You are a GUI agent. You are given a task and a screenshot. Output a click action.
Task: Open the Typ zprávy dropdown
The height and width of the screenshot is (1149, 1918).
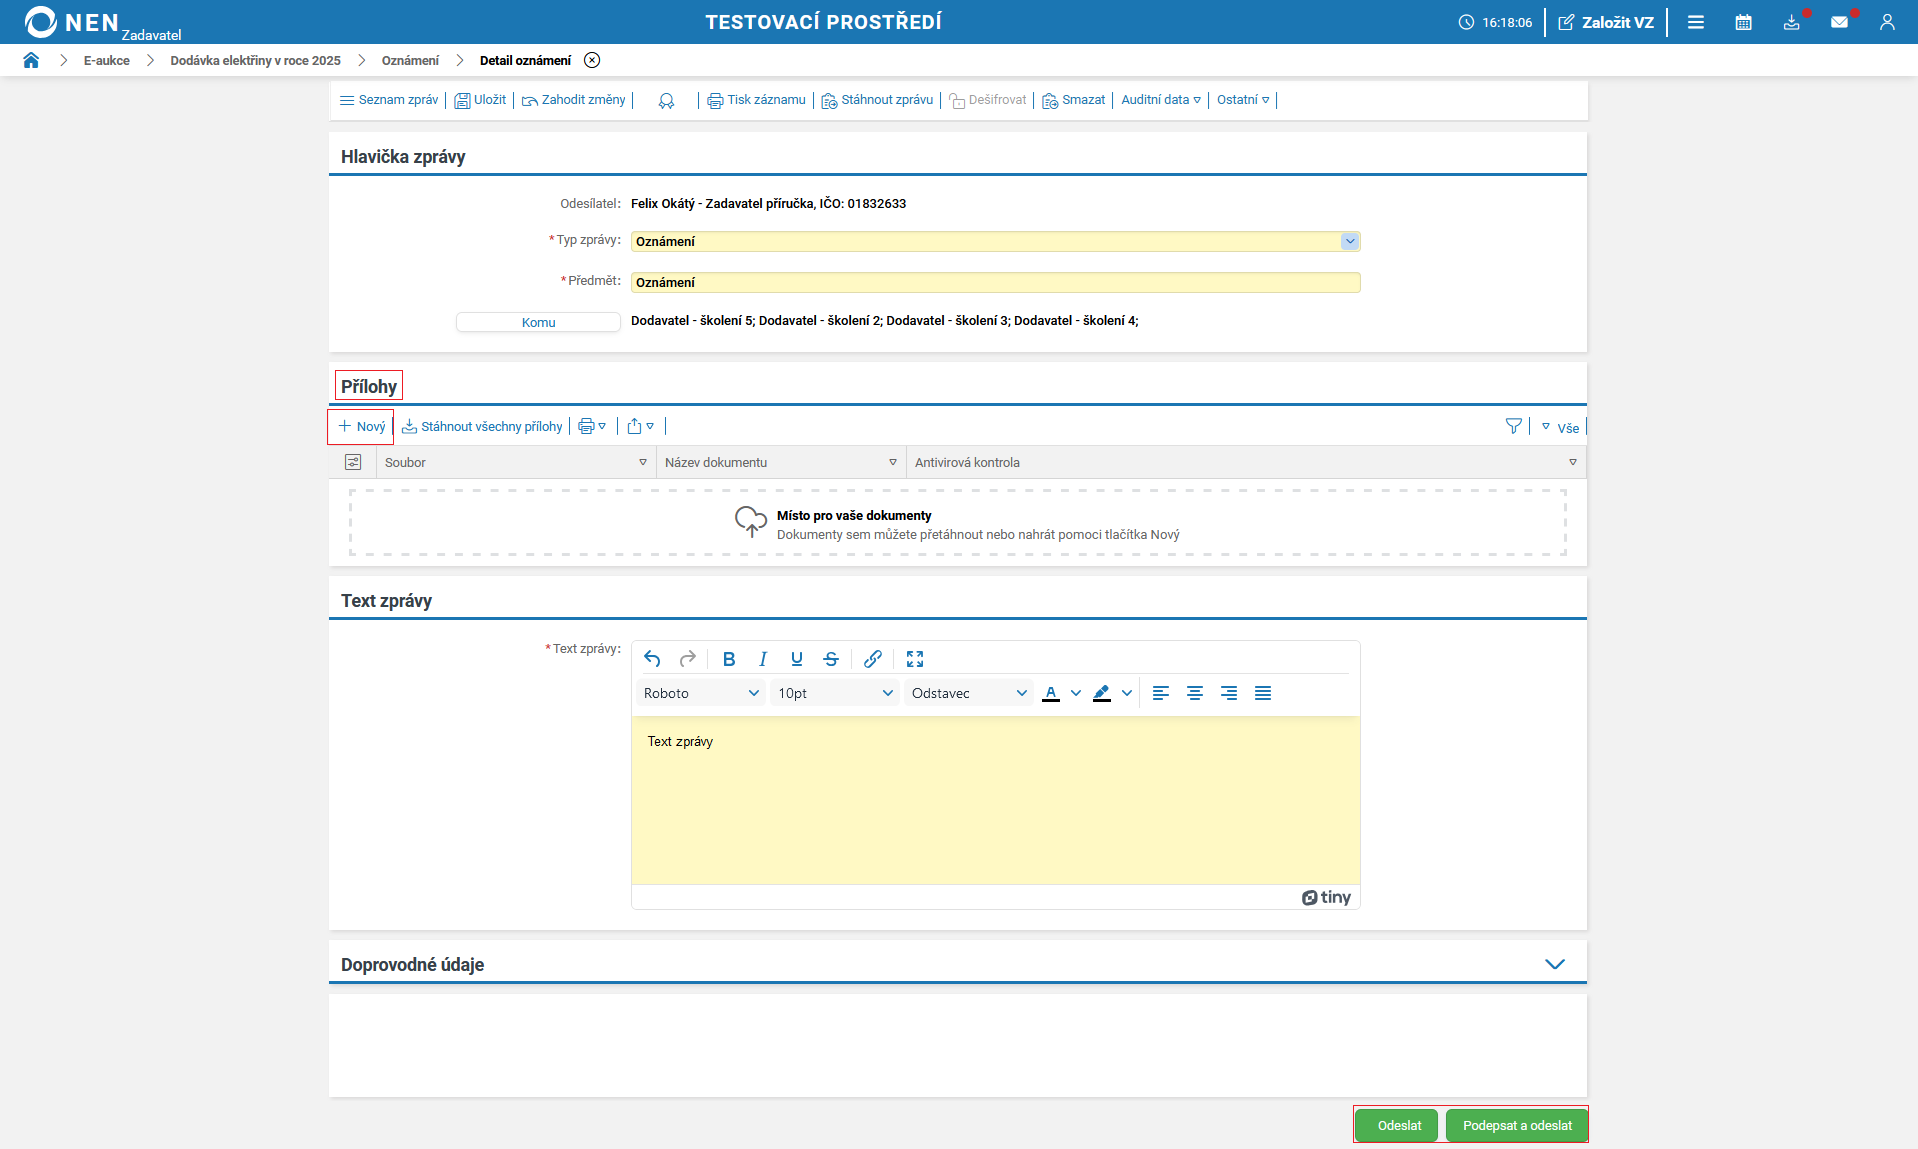click(1350, 241)
